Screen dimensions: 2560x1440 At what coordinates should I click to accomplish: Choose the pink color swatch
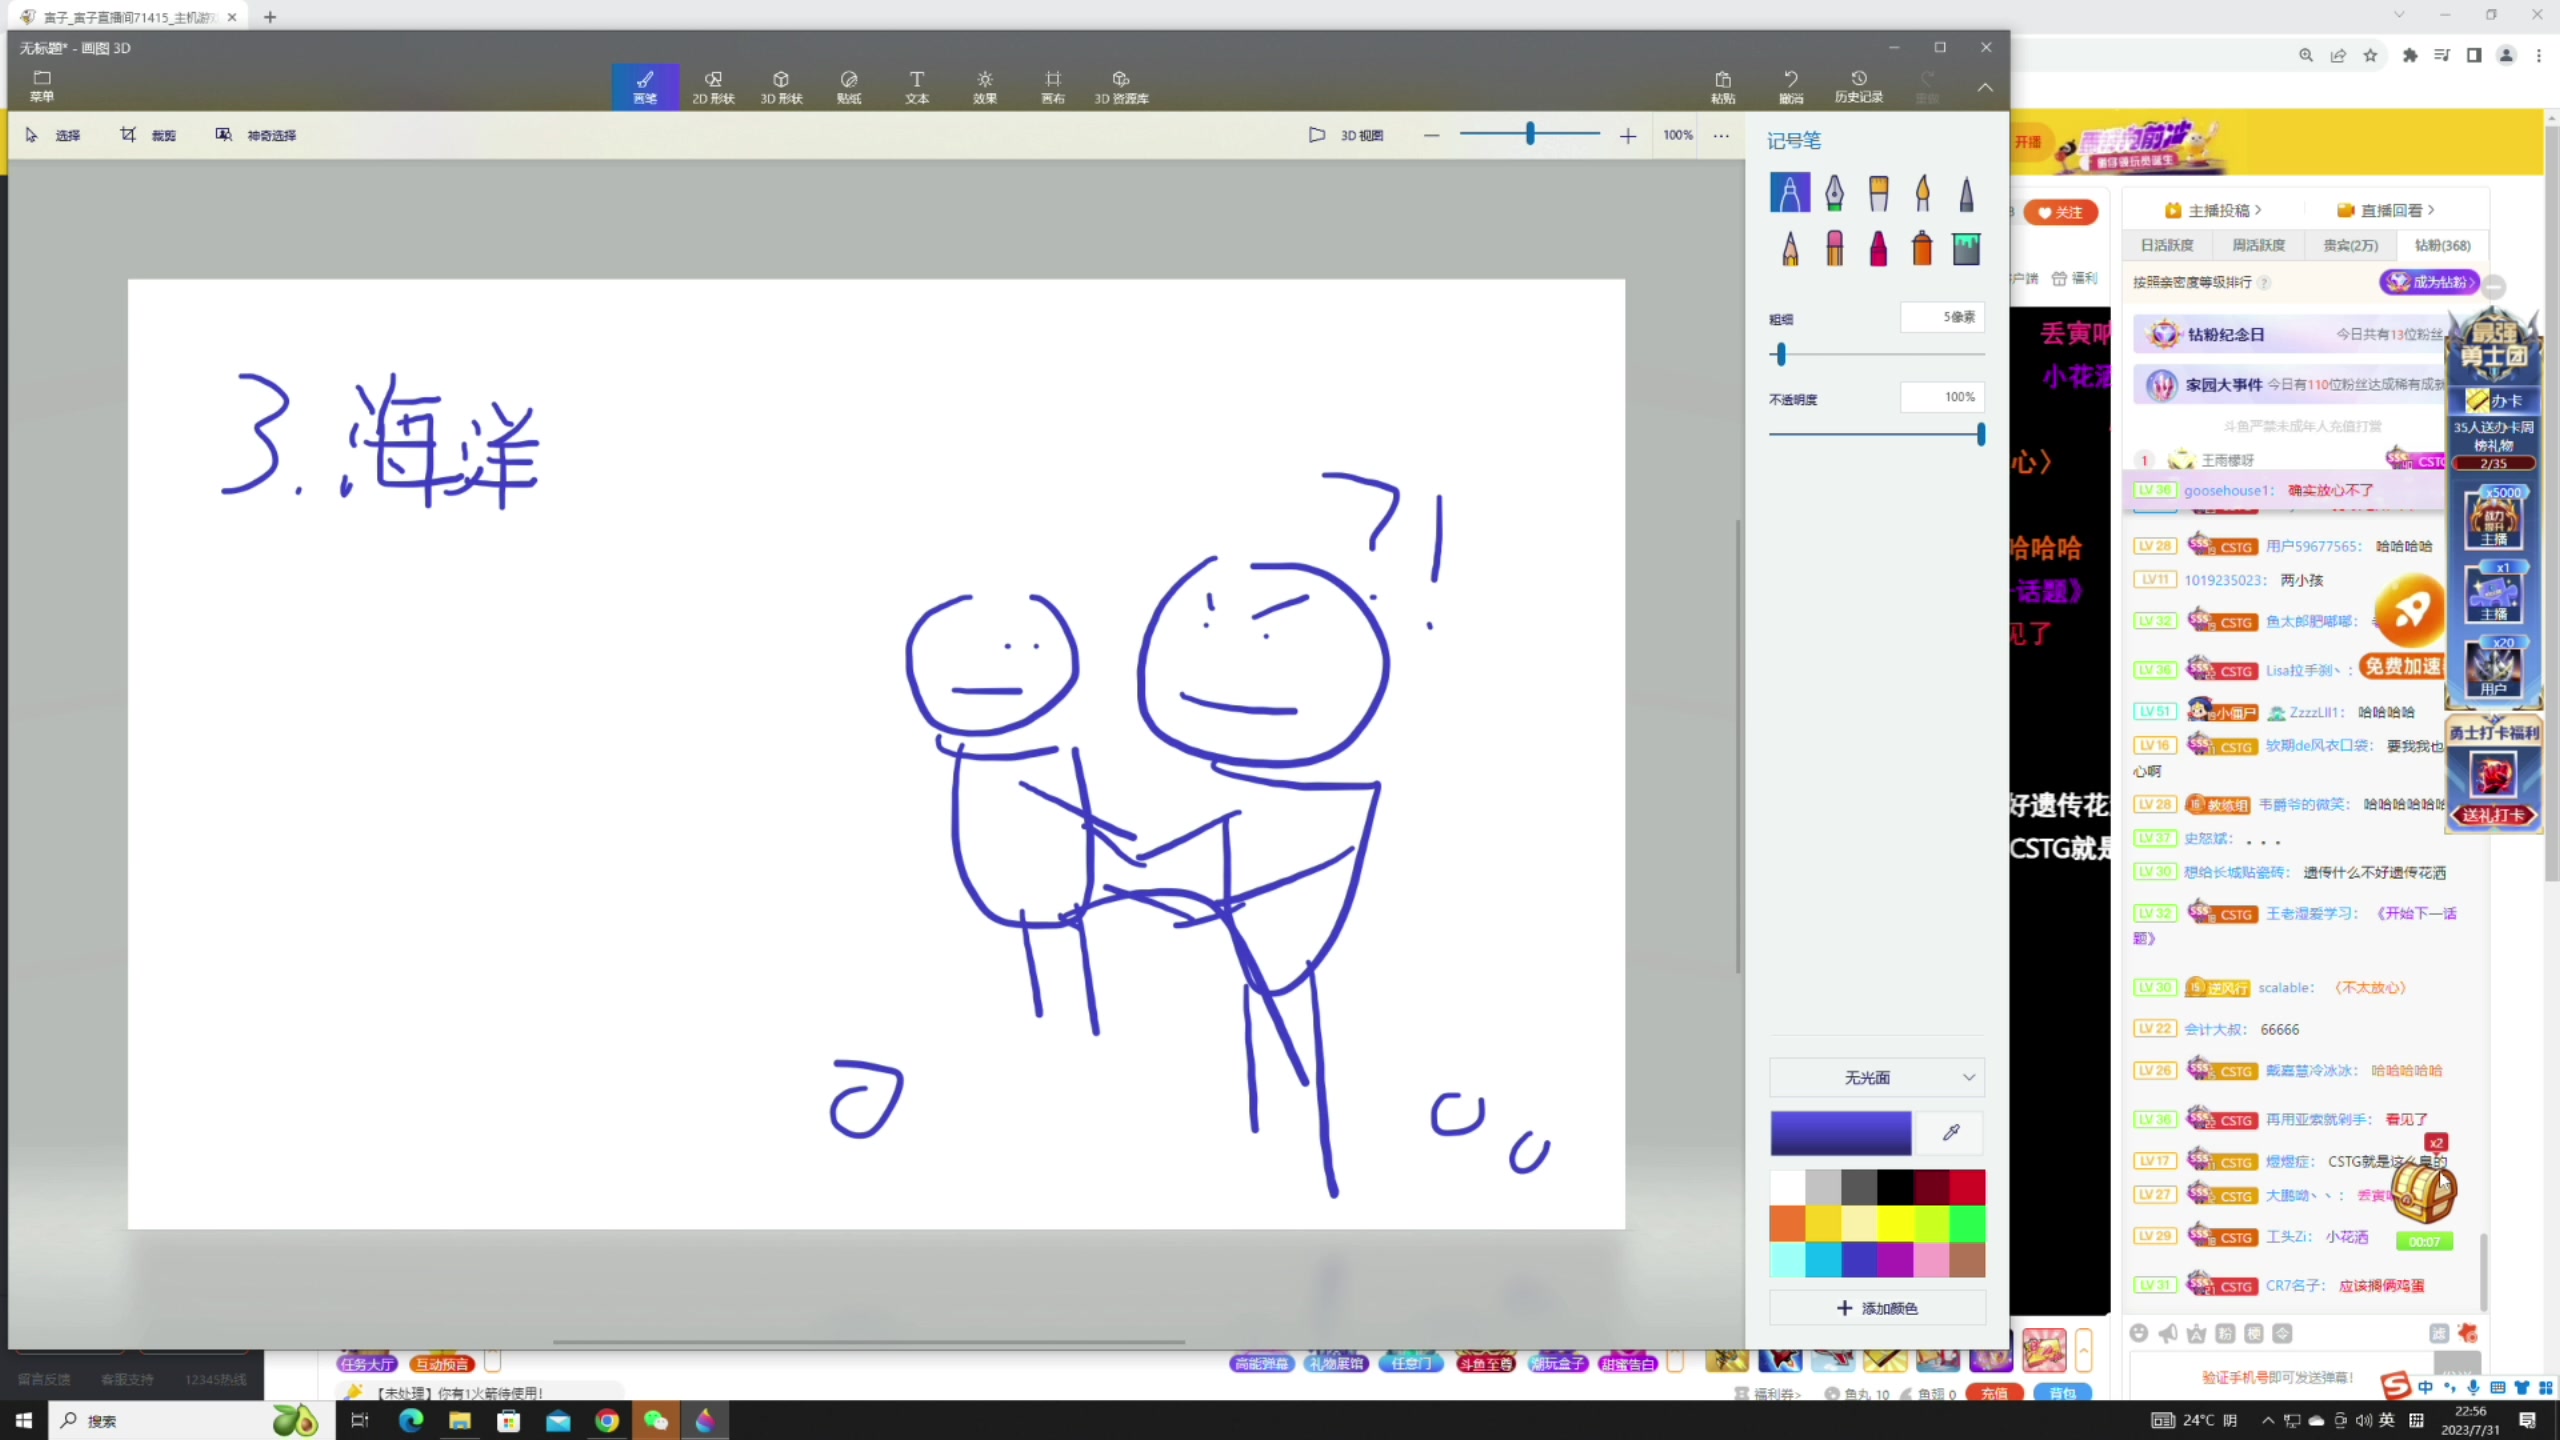click(x=1931, y=1259)
